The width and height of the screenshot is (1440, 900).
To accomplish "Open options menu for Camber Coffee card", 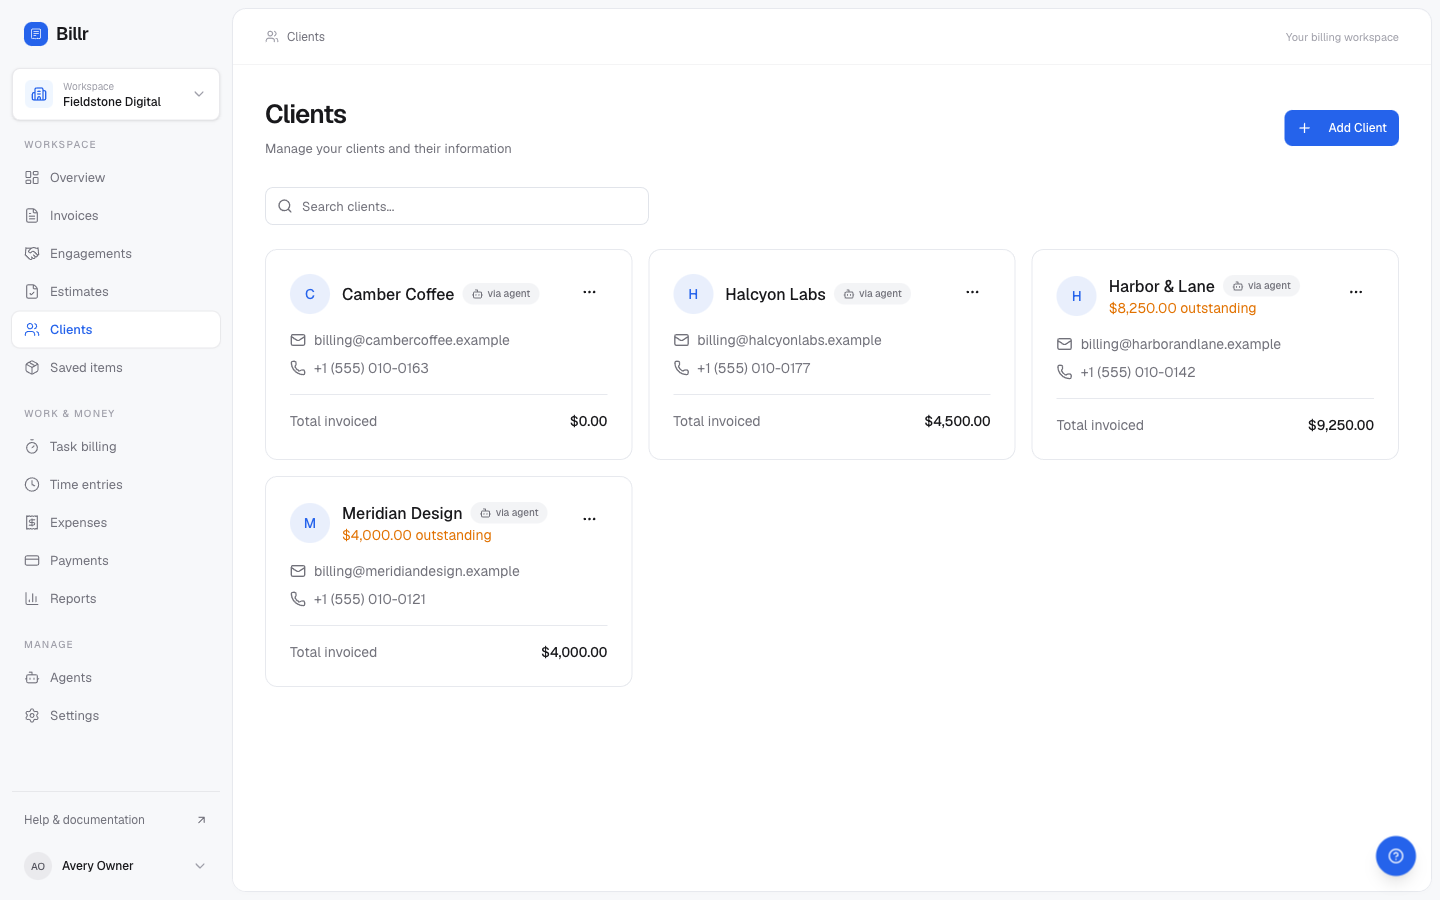I will pos(589,292).
